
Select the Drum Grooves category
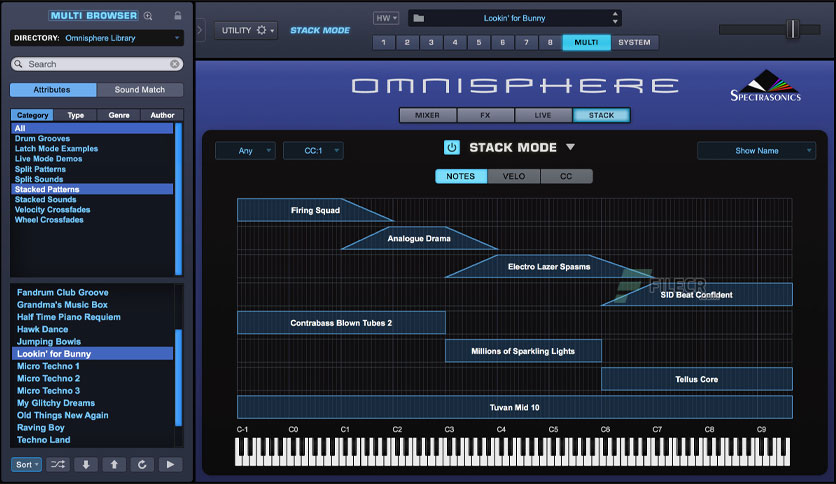(92, 139)
